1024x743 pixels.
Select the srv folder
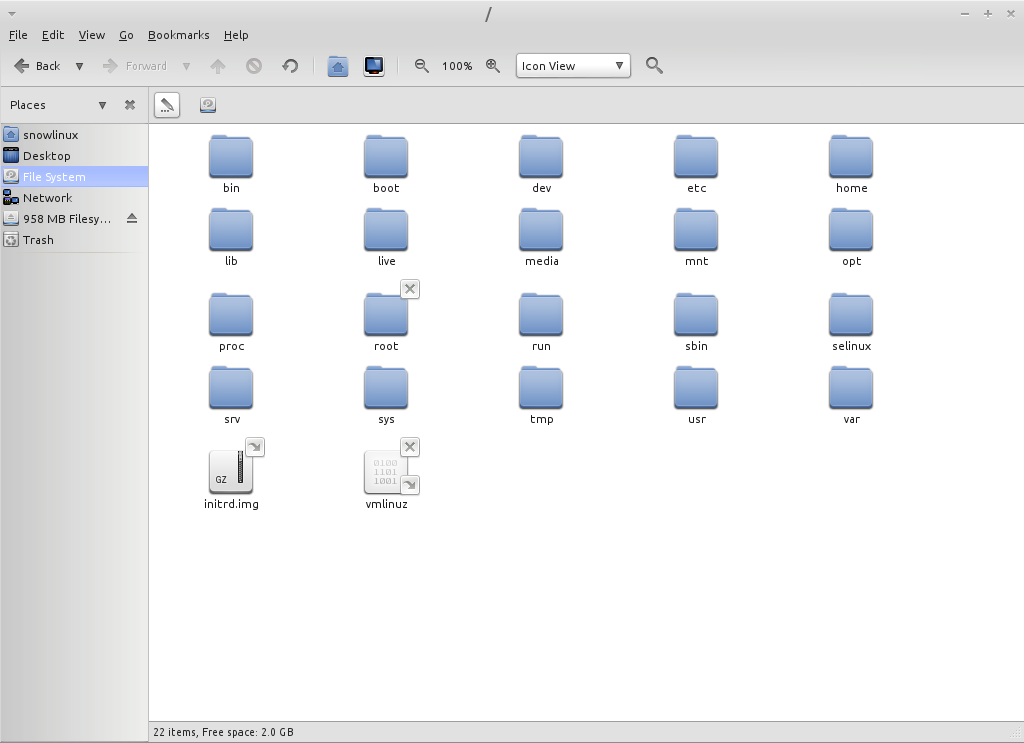pos(231,396)
